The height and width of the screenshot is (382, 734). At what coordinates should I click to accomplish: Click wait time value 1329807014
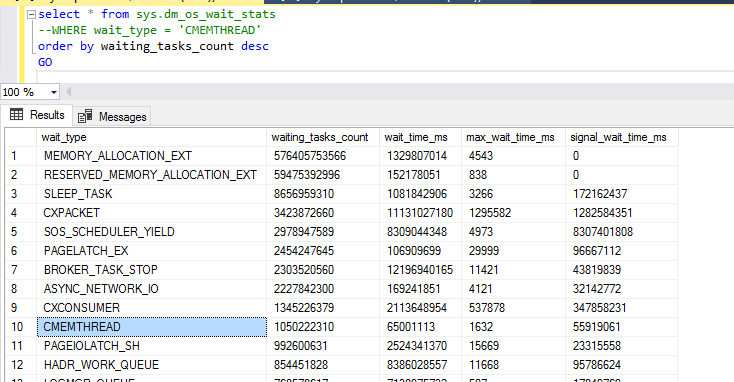tap(420, 156)
